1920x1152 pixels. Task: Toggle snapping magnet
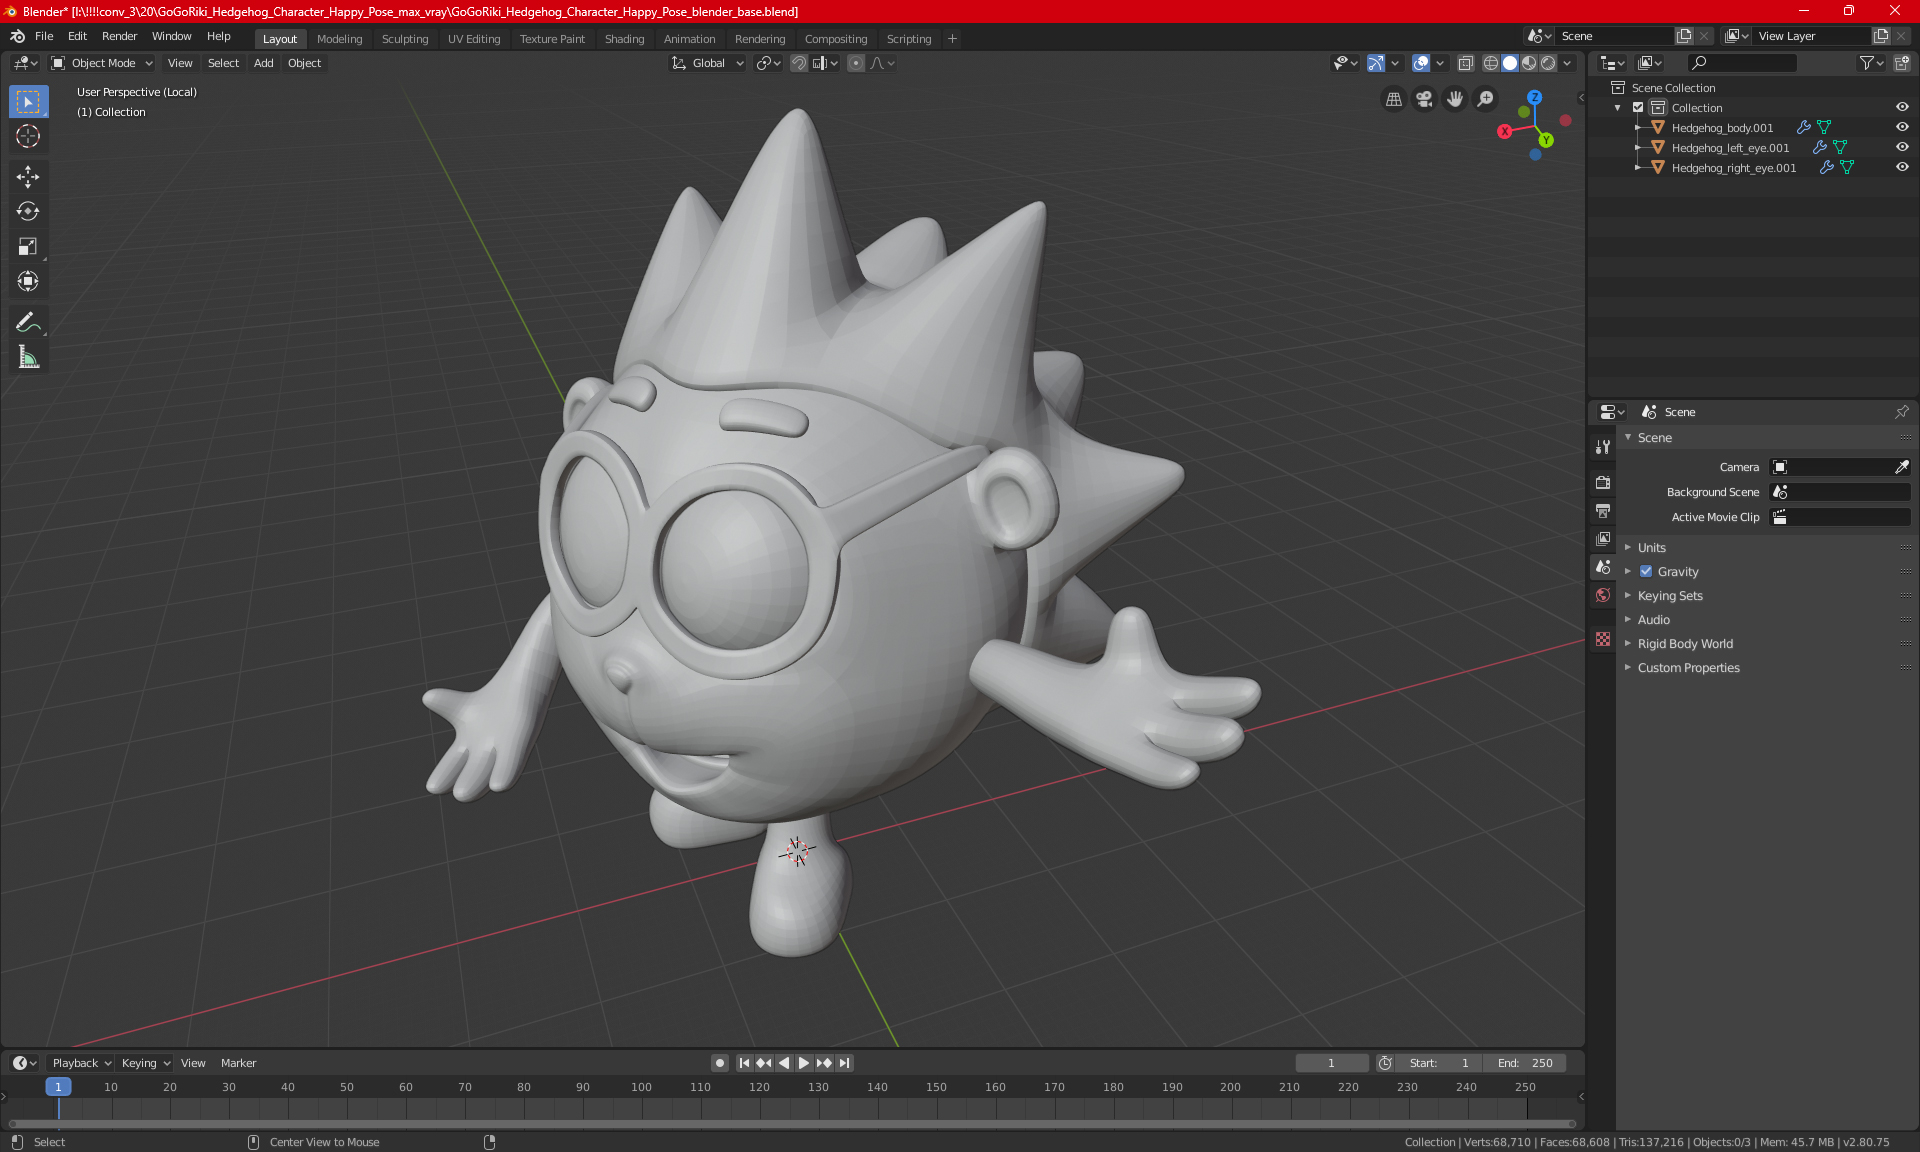[799, 63]
